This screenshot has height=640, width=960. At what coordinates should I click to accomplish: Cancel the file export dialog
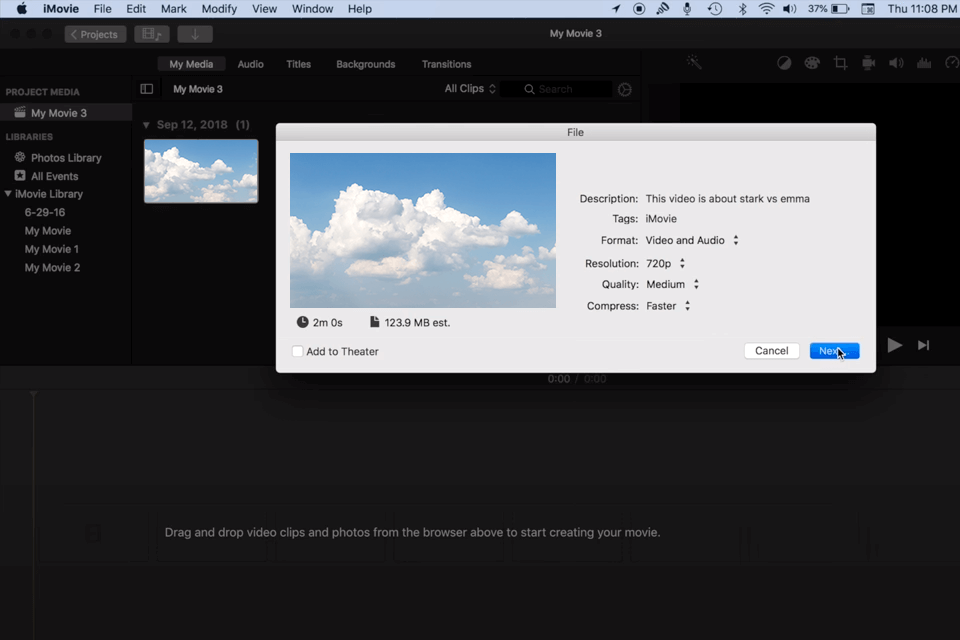[x=771, y=350]
